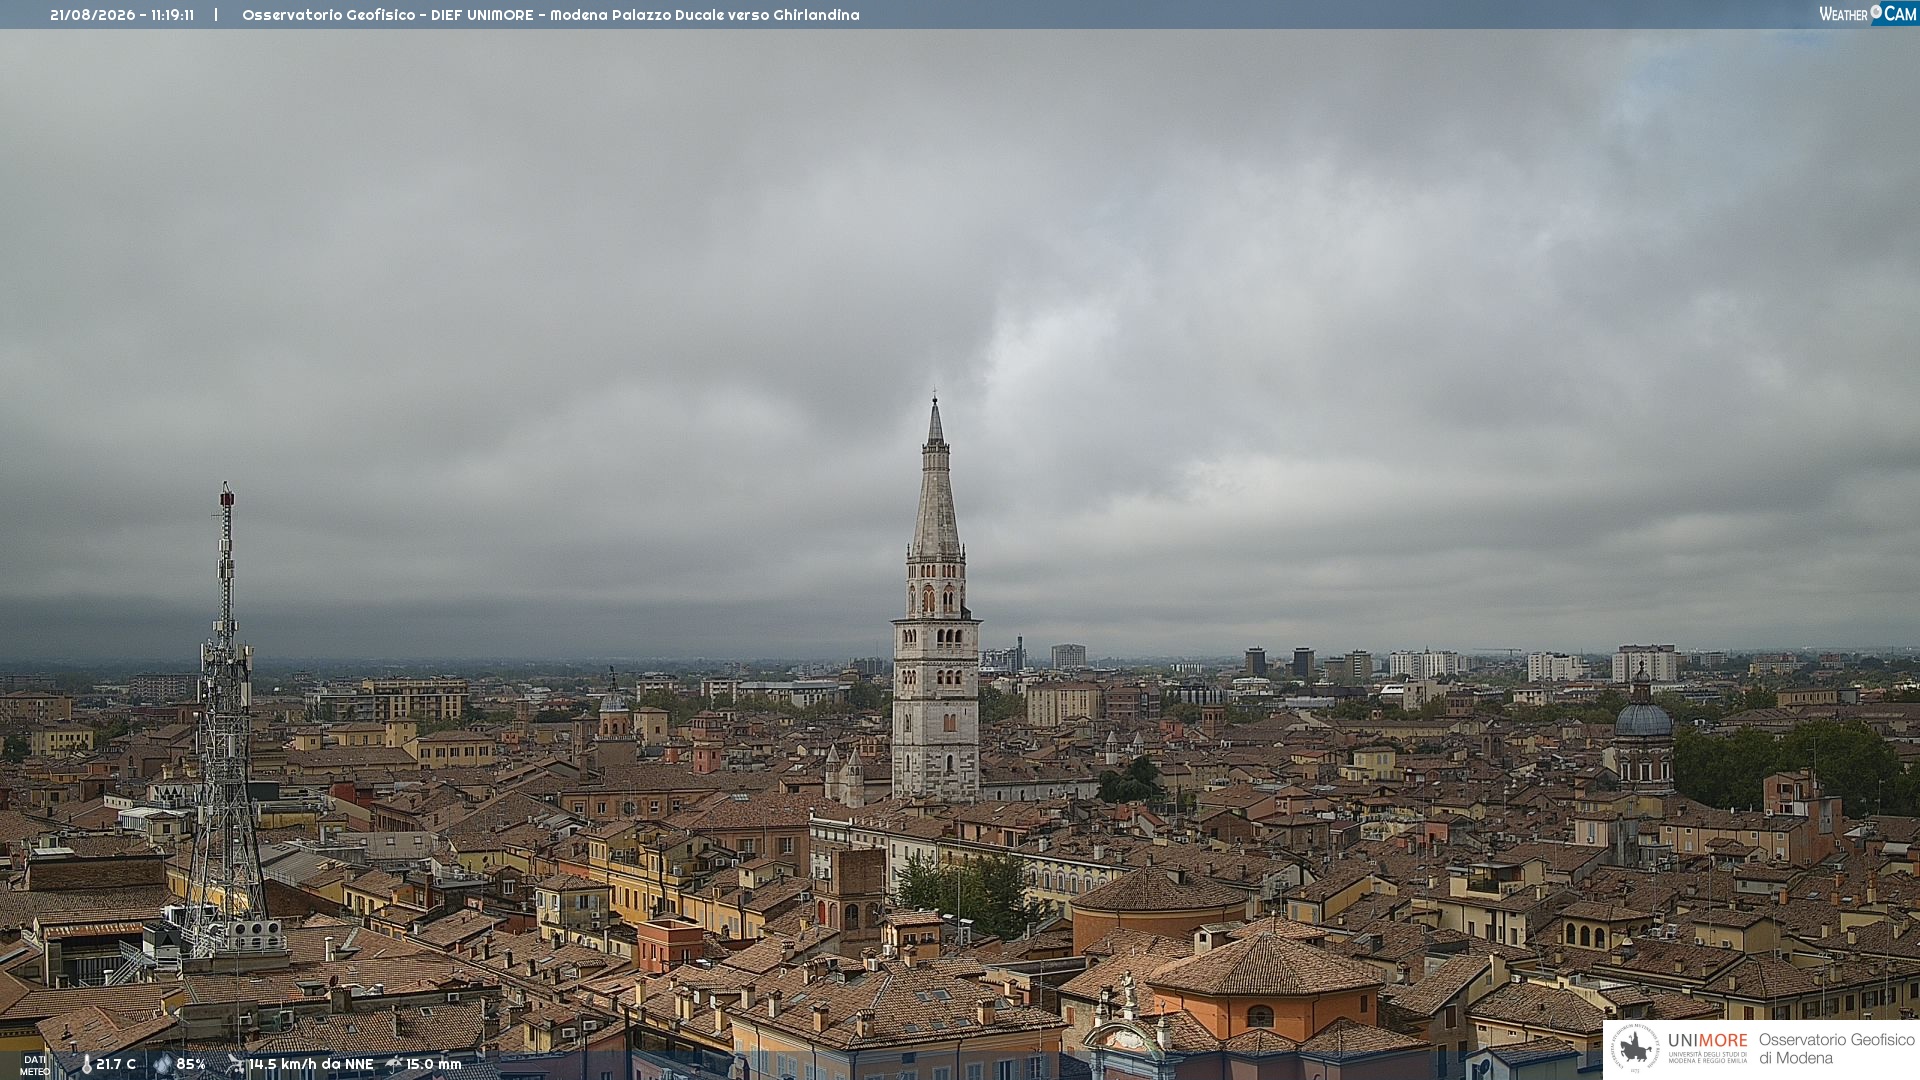The image size is (1920, 1080).
Task: Select the 14.5 km/h da NNE wind reading
Action: point(311,1065)
